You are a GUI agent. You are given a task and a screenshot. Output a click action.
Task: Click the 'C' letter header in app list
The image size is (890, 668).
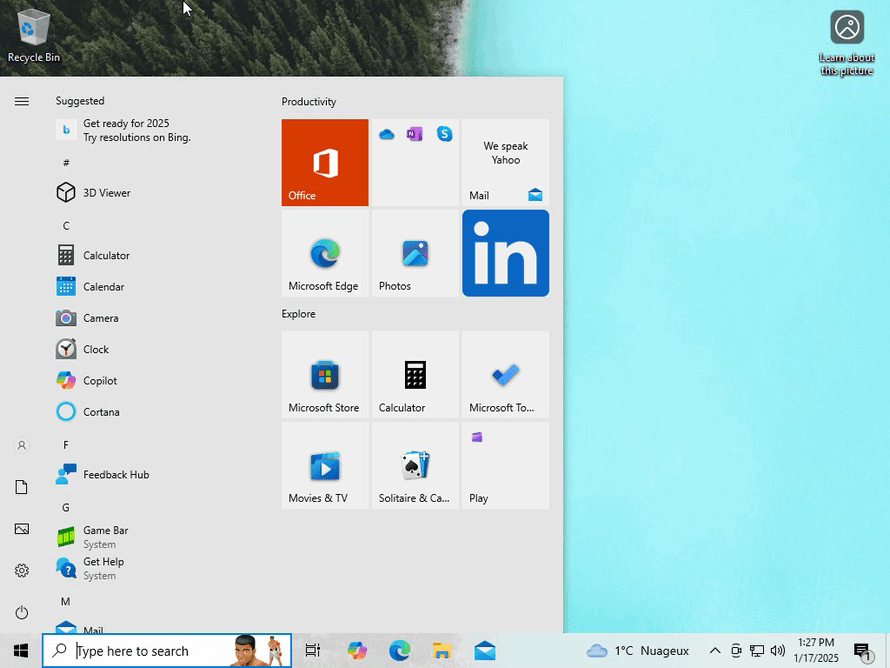coord(66,226)
